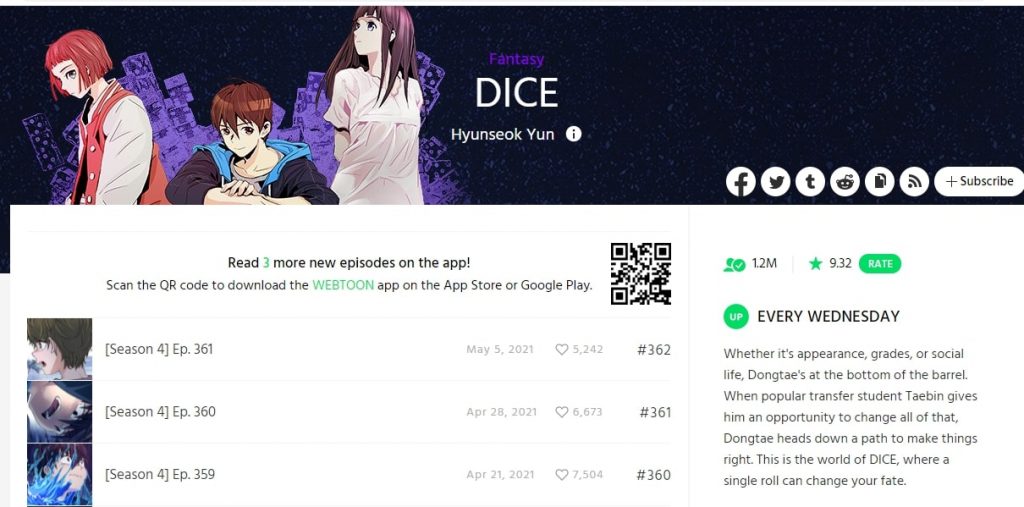Viewport: 1024px width, 507px height.
Task: Share the series on Reddit
Action: [845, 182]
